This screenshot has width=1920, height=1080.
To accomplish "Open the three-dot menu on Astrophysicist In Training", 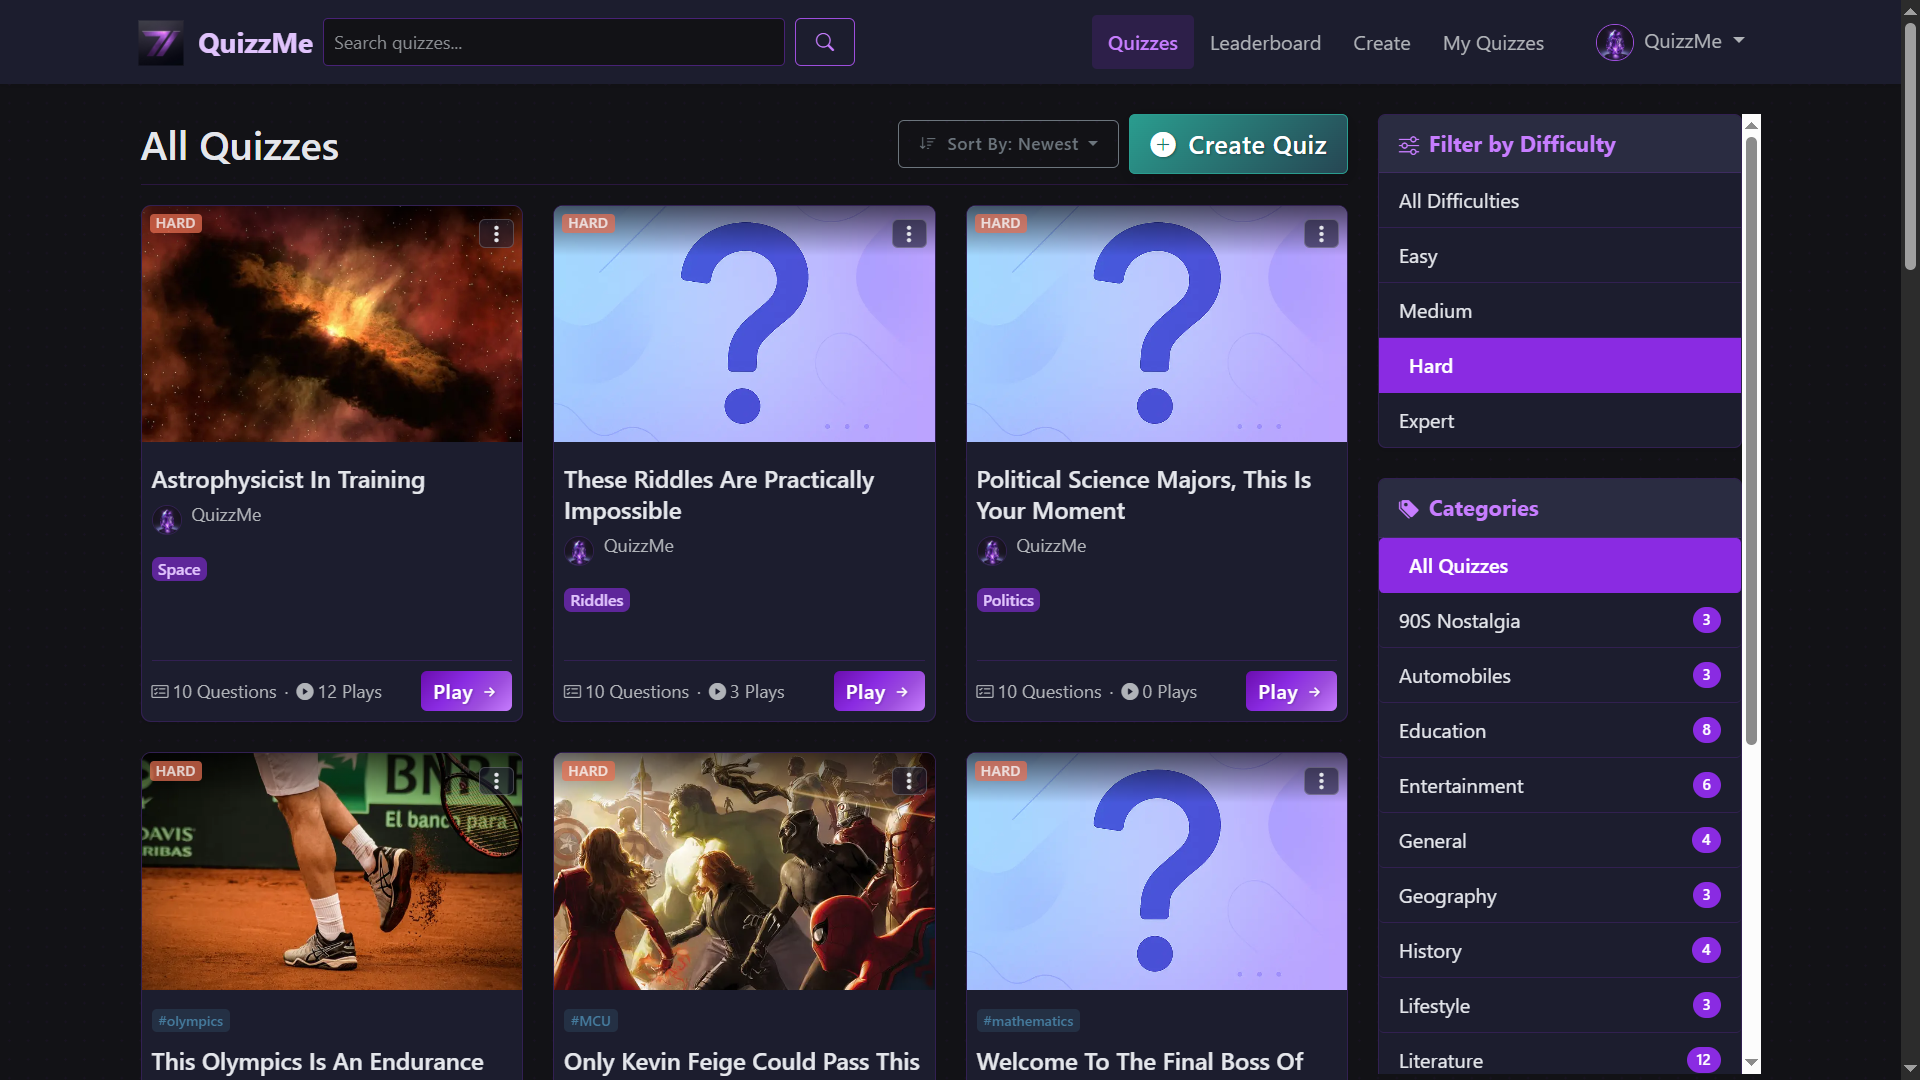I will coord(496,233).
